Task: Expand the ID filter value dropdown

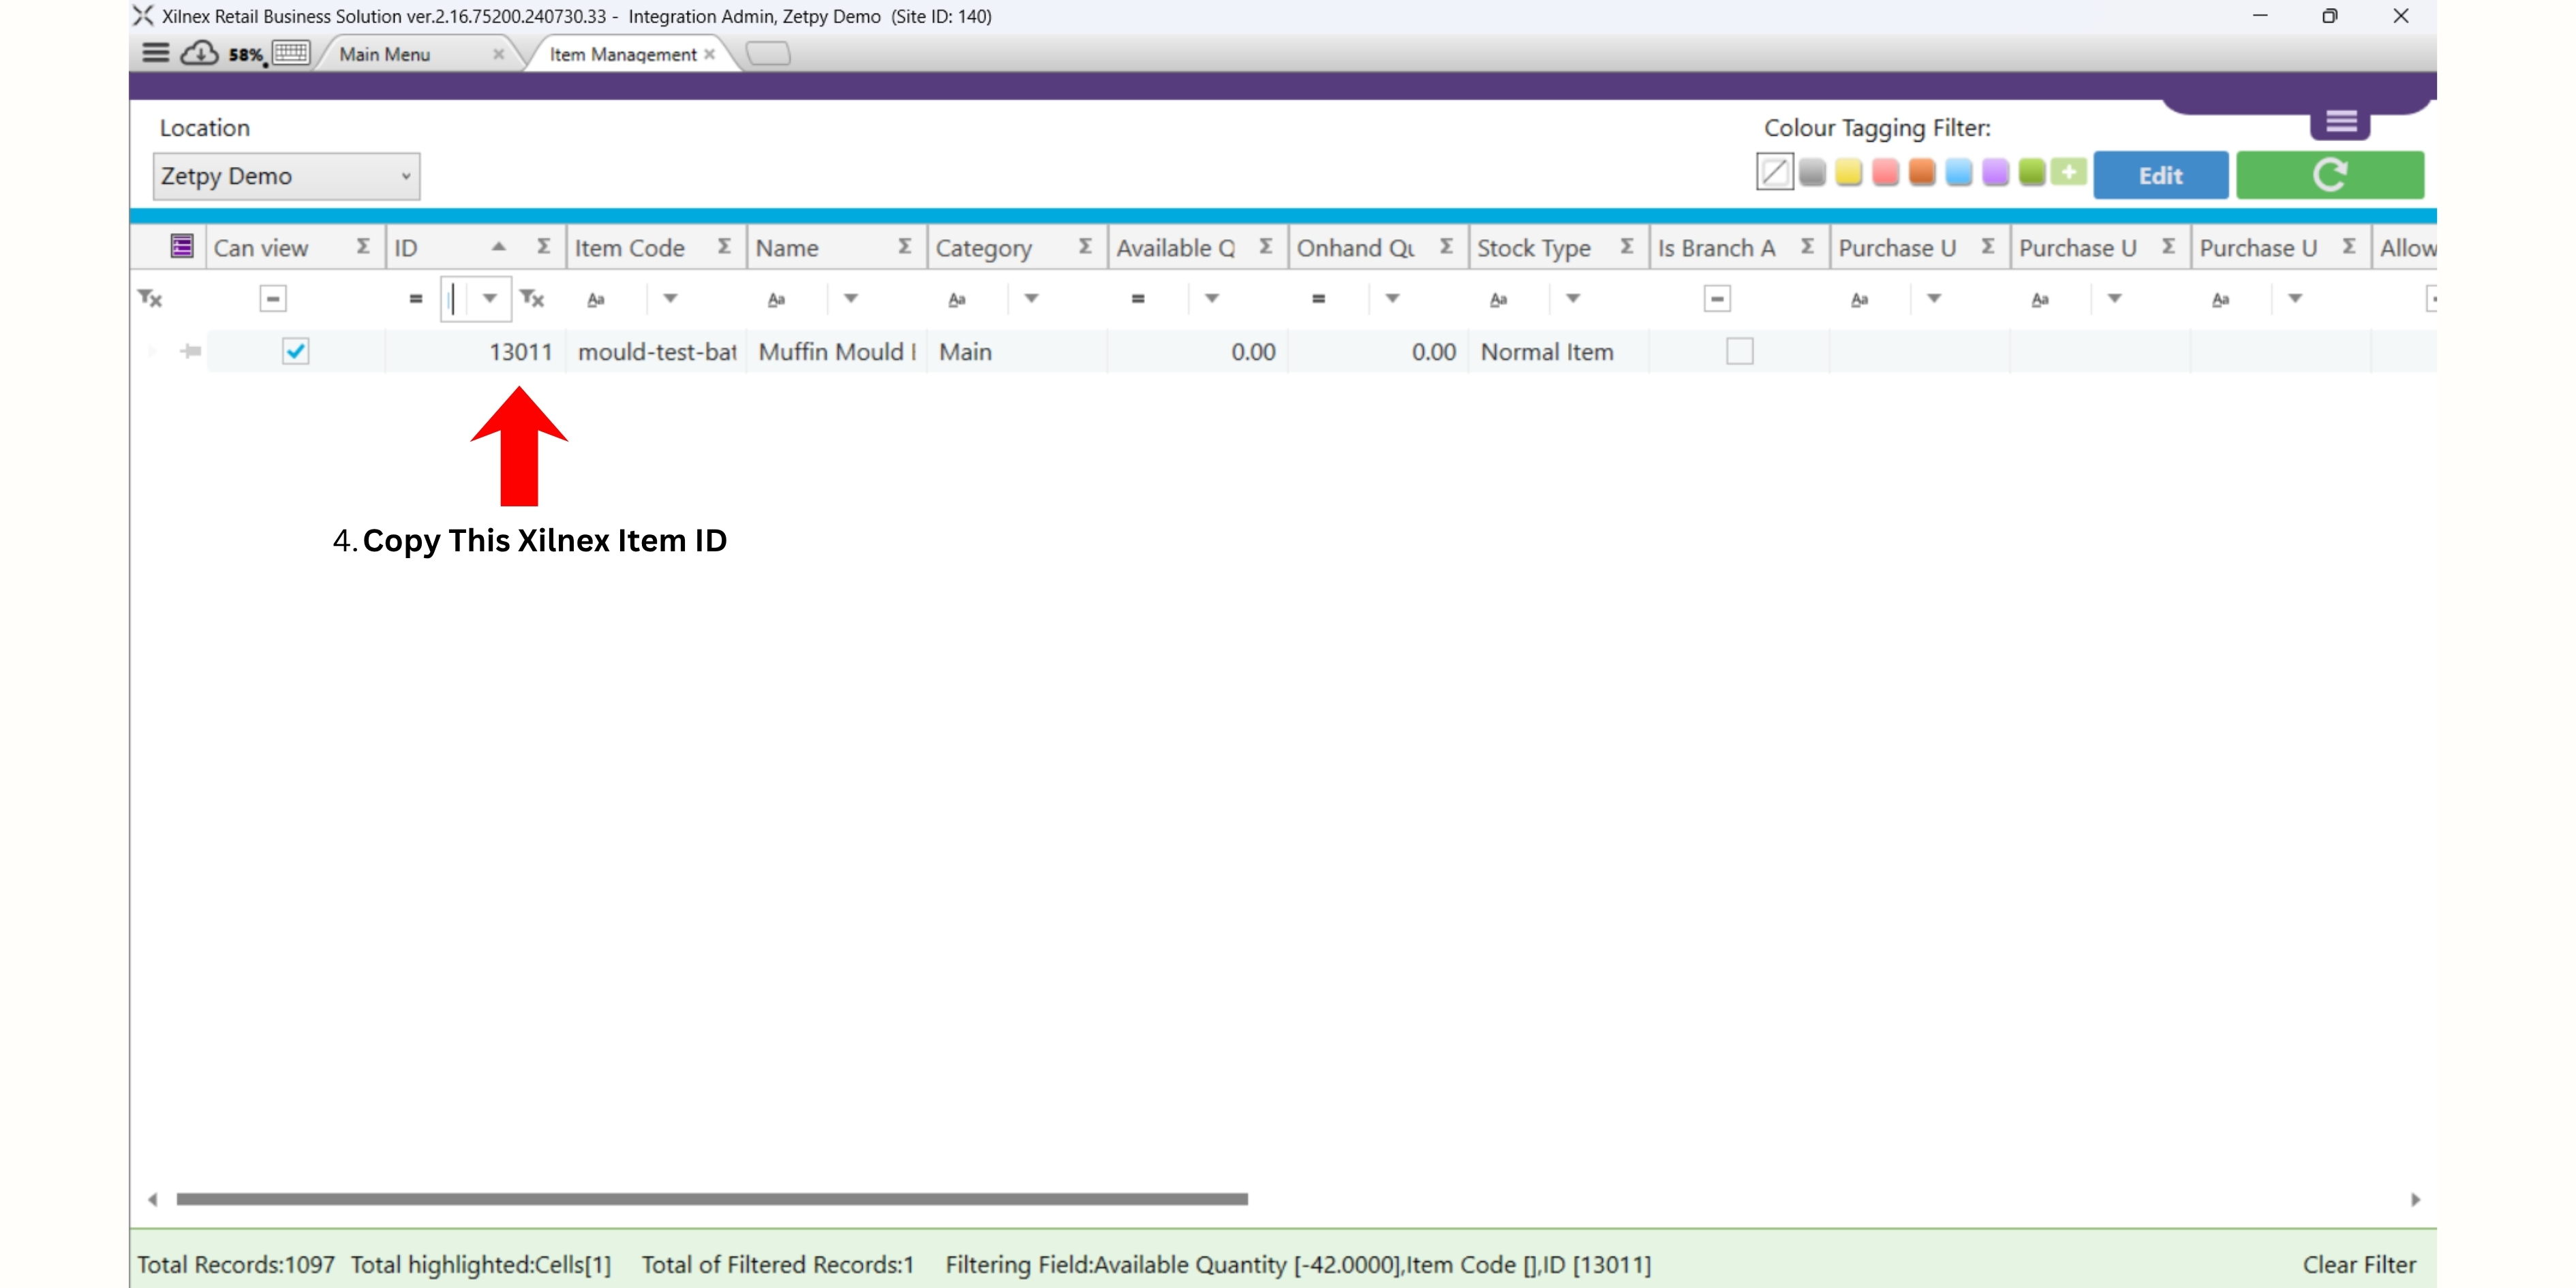Action: pyautogui.click(x=490, y=298)
